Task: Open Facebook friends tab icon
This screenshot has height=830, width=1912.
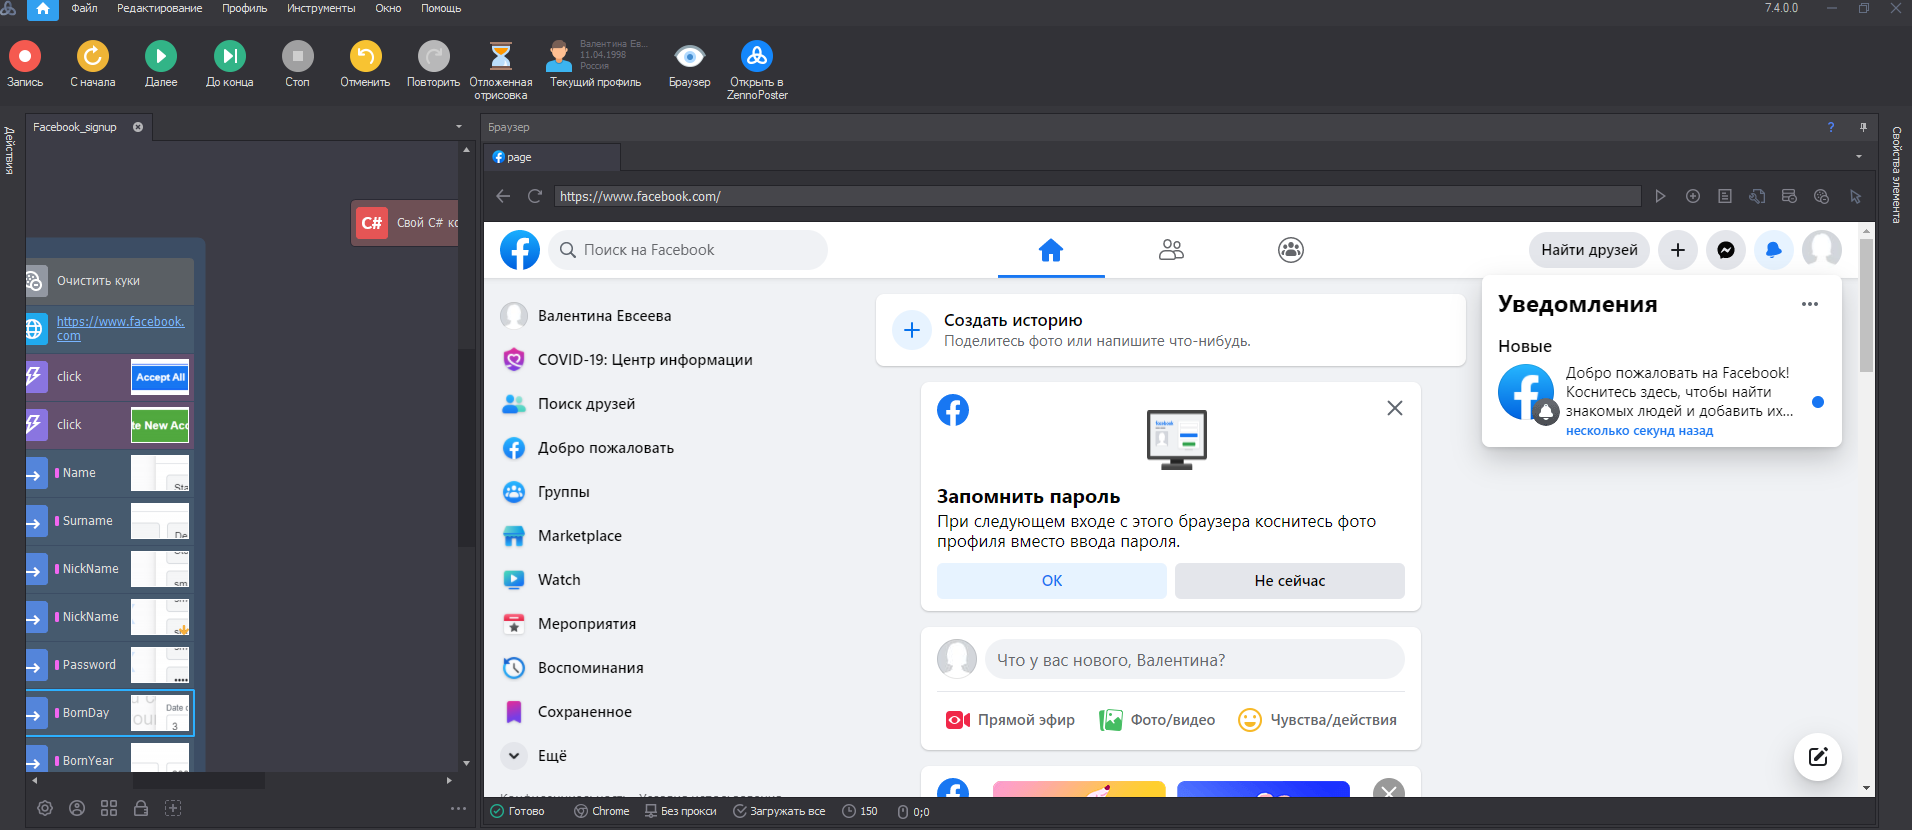Action: point(1171,250)
